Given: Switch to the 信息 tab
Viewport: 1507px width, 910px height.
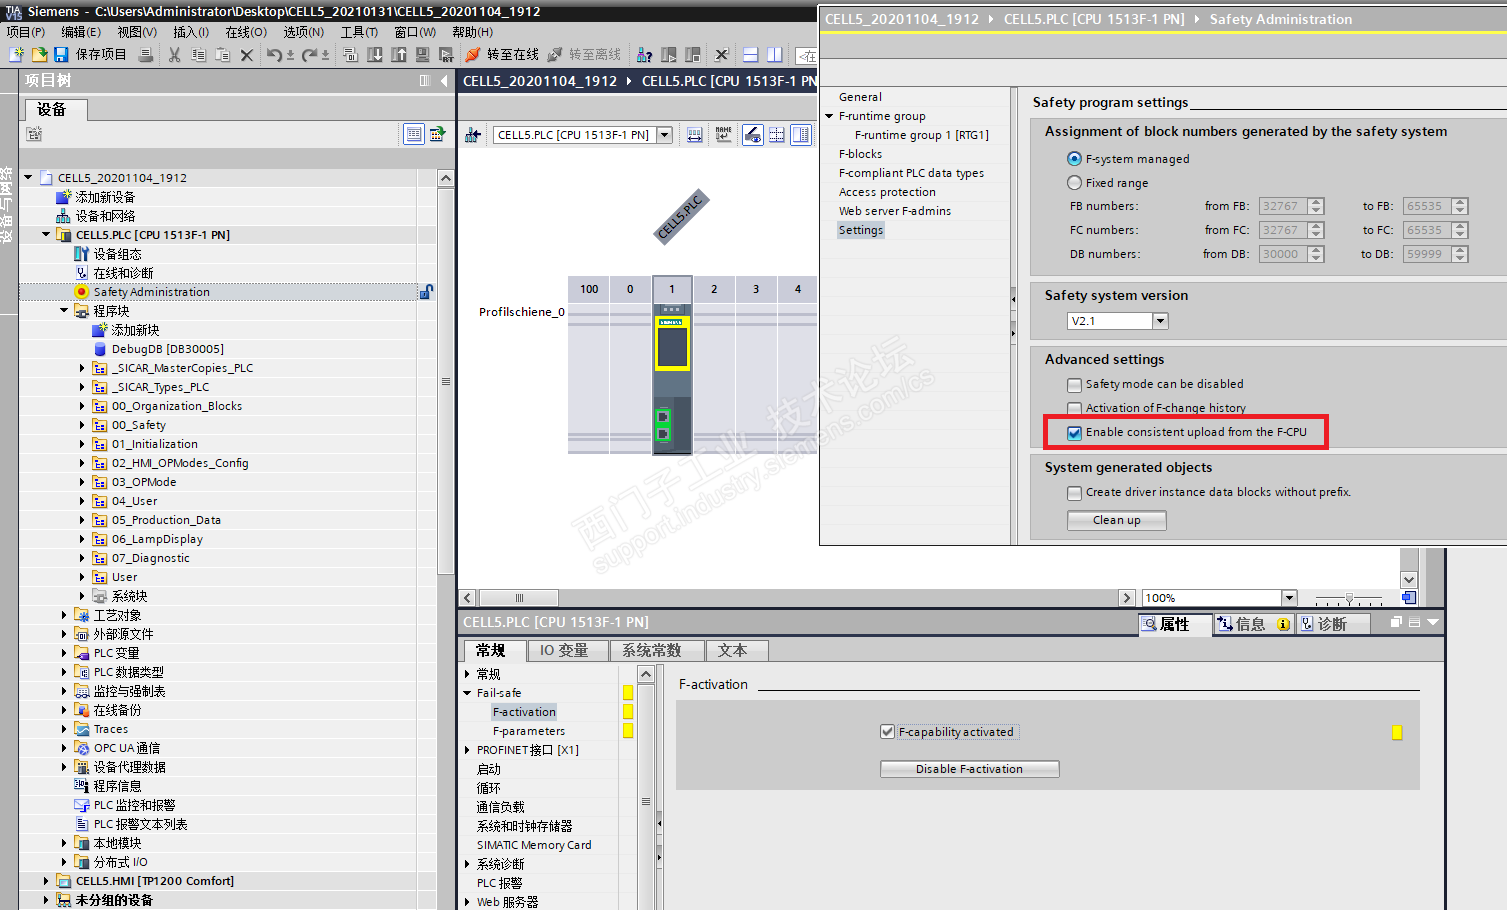Looking at the screenshot, I should point(1253,624).
